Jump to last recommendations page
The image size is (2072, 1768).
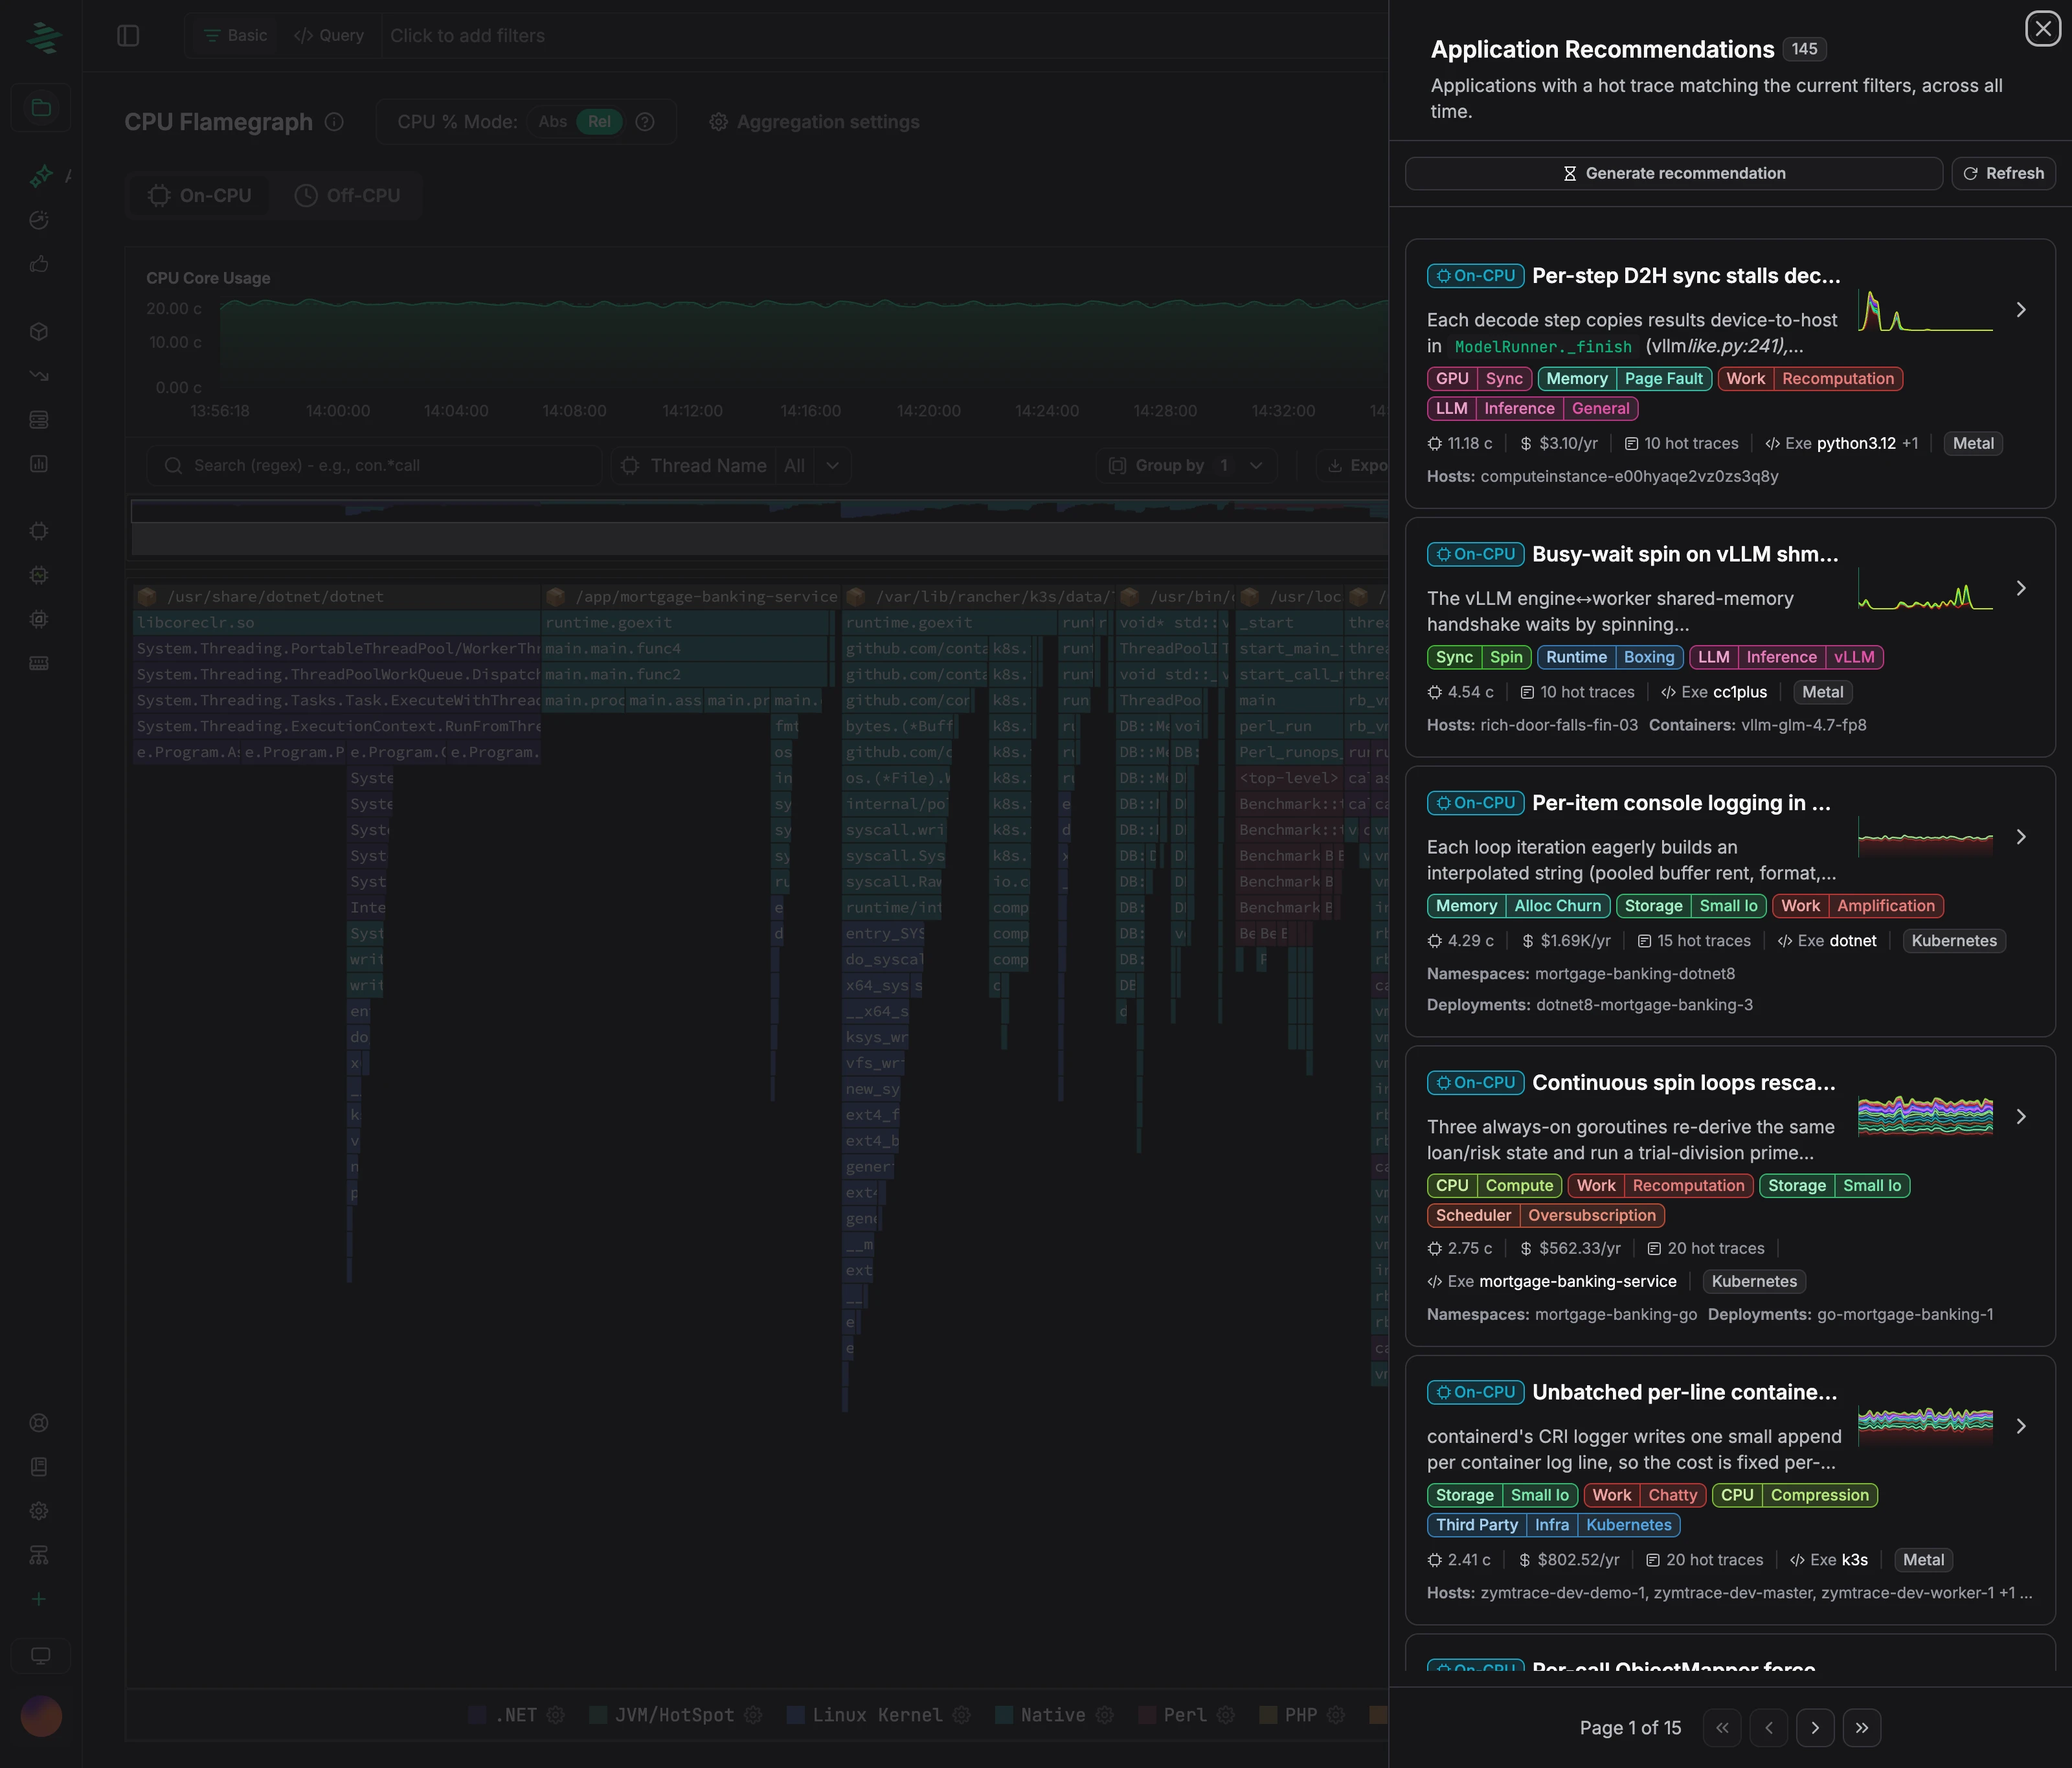[1862, 1728]
